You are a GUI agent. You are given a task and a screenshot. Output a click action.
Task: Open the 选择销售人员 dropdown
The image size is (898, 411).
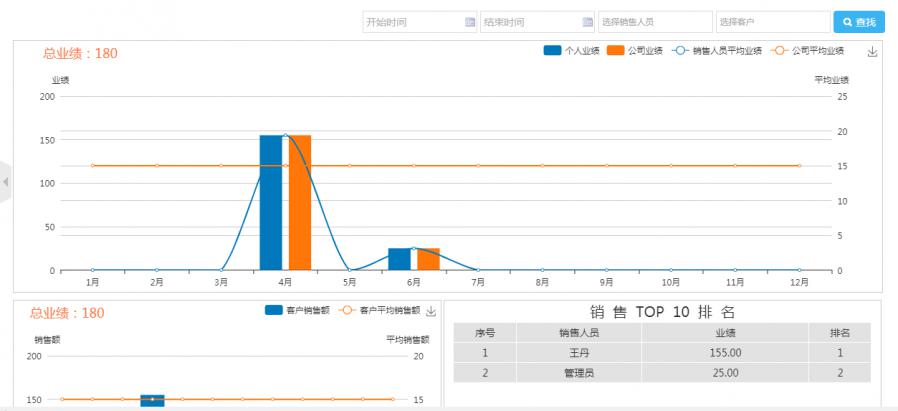click(x=654, y=22)
